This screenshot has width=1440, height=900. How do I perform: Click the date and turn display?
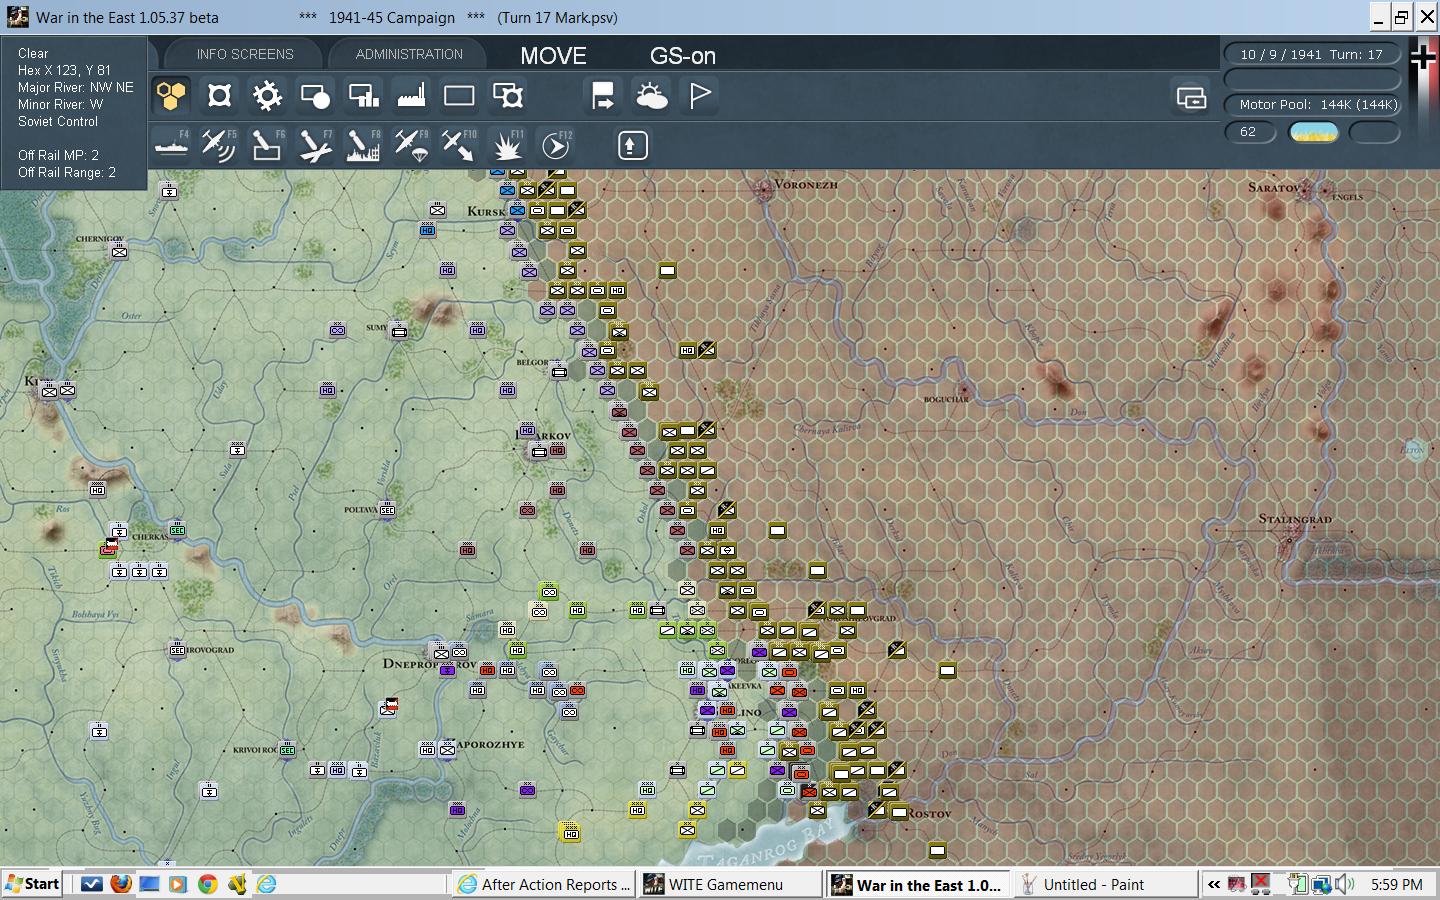click(1311, 54)
